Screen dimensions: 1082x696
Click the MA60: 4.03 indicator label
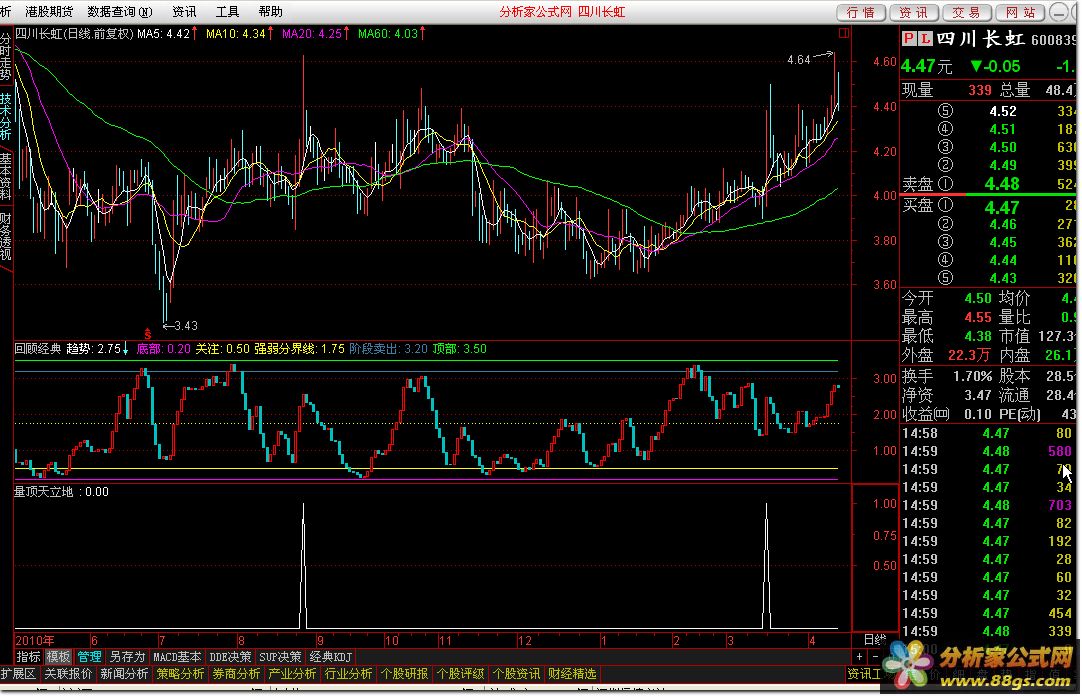[x=388, y=33]
